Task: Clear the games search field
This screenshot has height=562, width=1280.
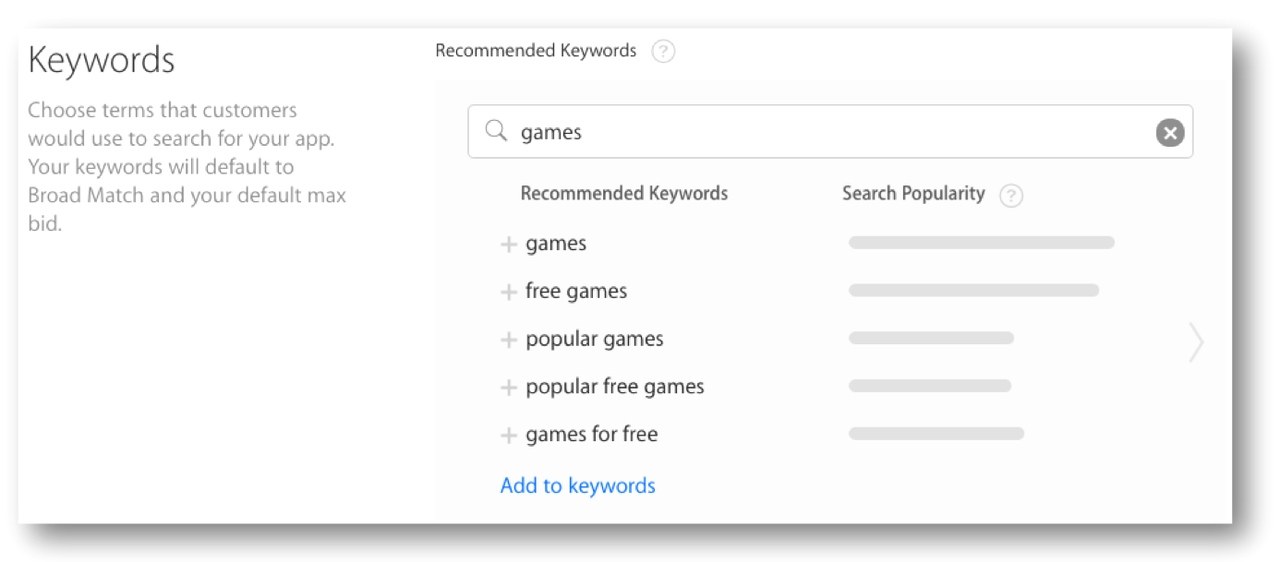Action: [x=1170, y=132]
